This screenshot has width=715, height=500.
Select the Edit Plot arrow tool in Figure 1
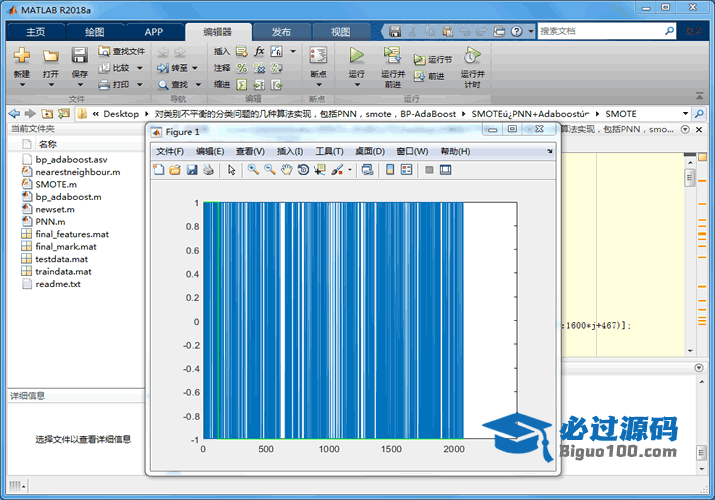[x=232, y=170]
